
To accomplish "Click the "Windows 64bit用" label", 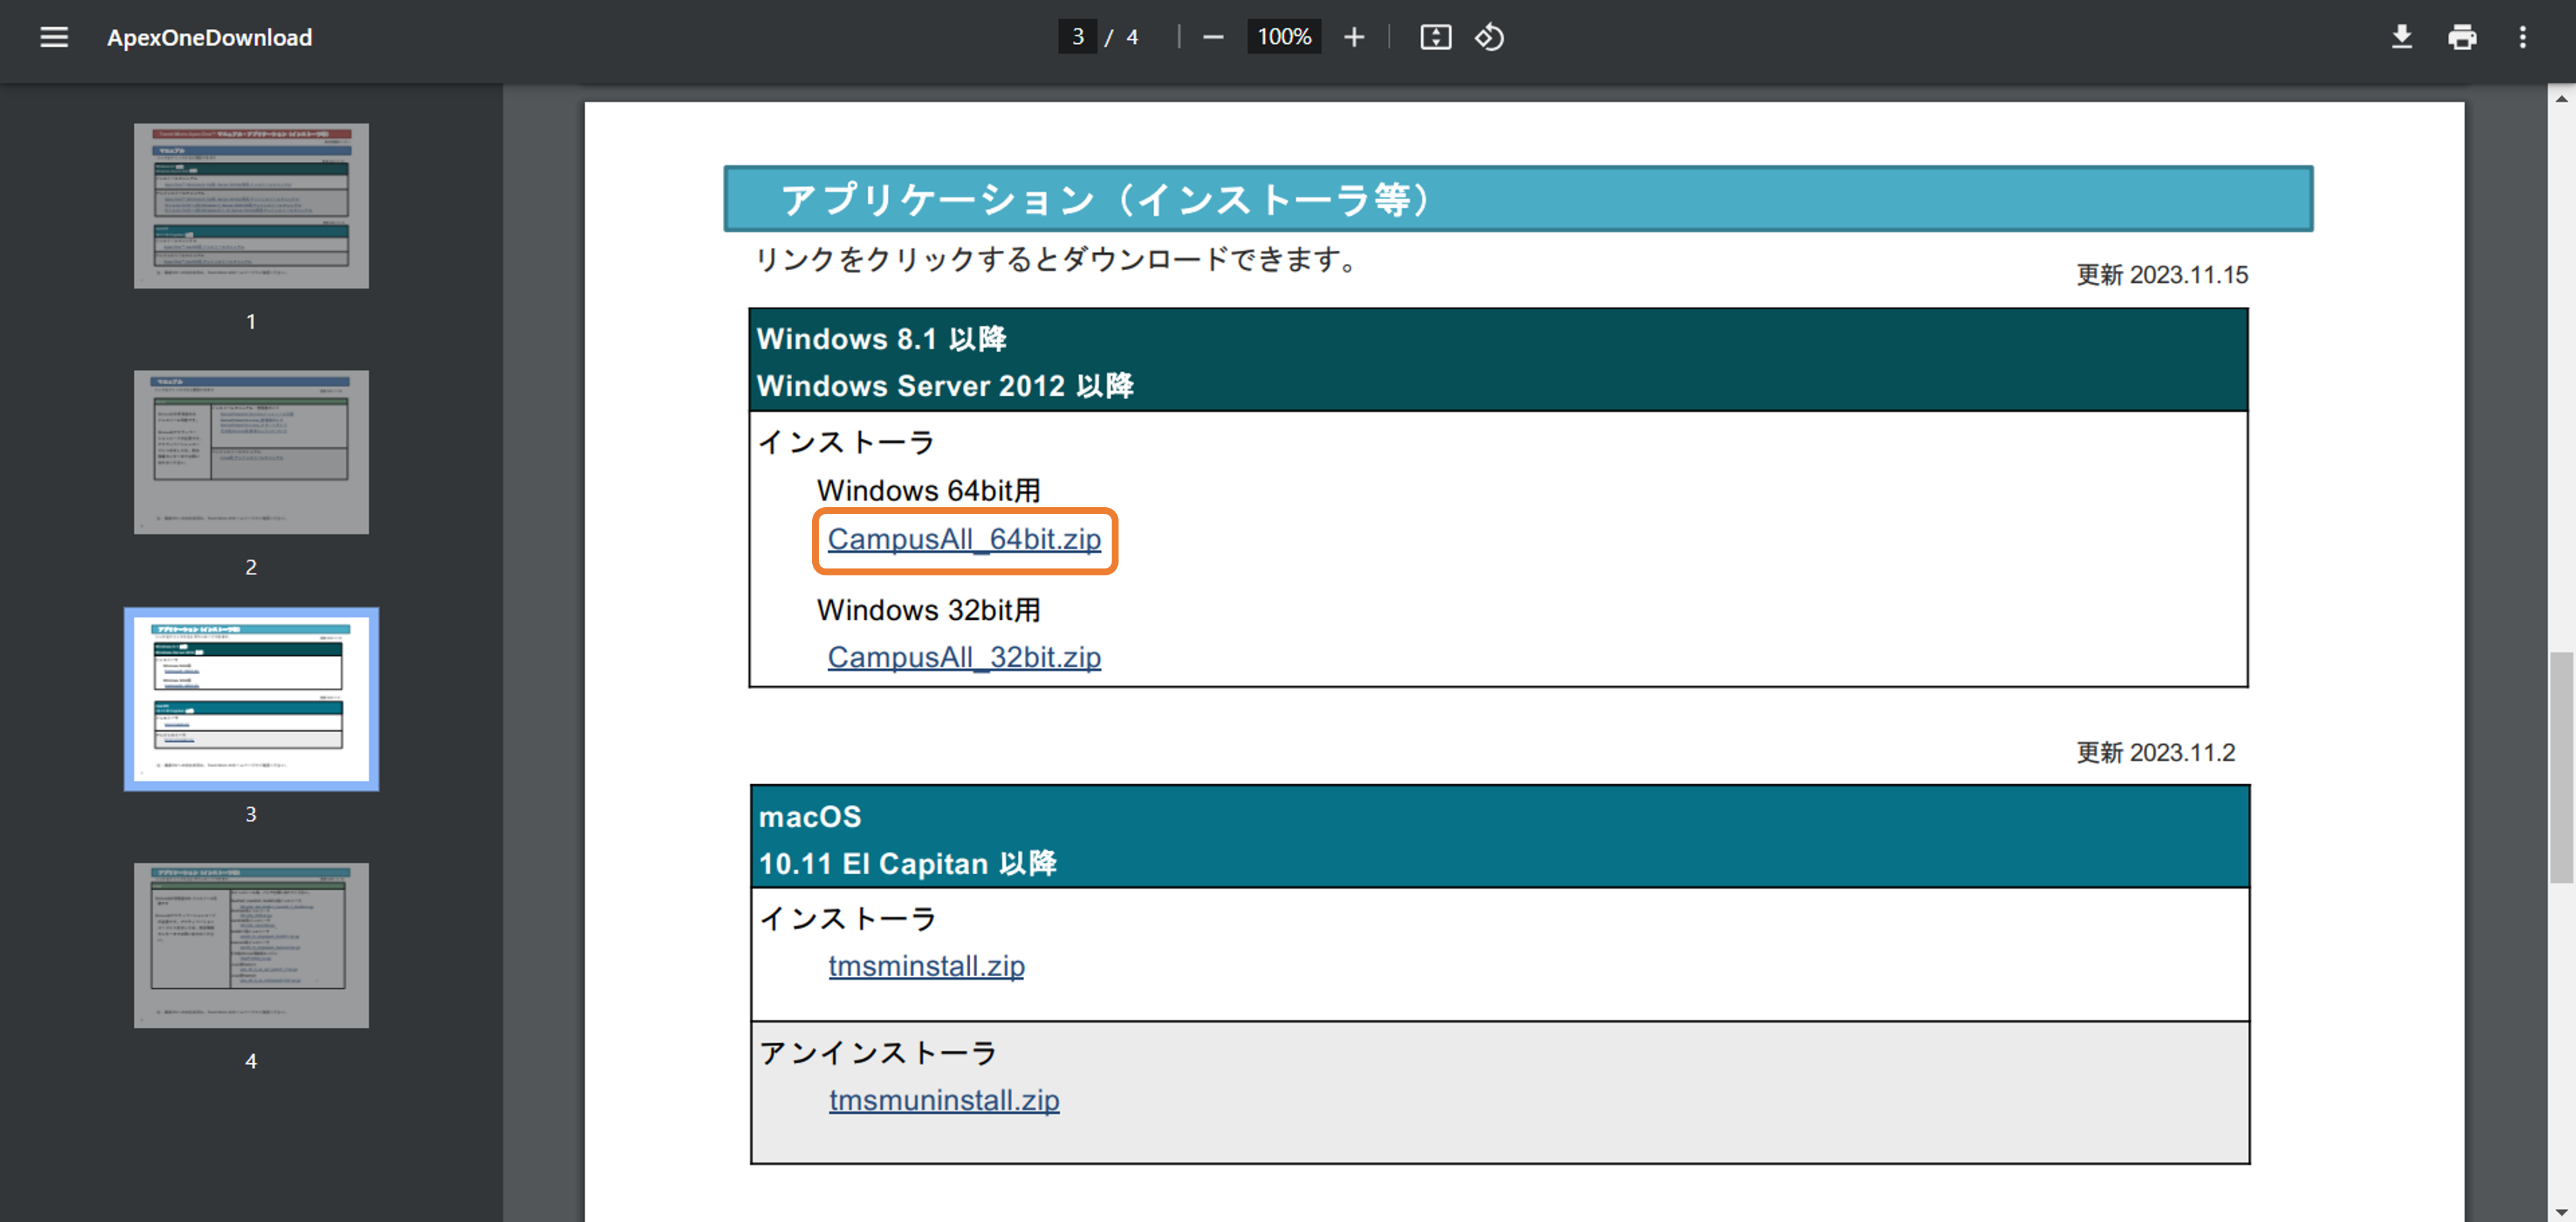I will (x=928, y=490).
